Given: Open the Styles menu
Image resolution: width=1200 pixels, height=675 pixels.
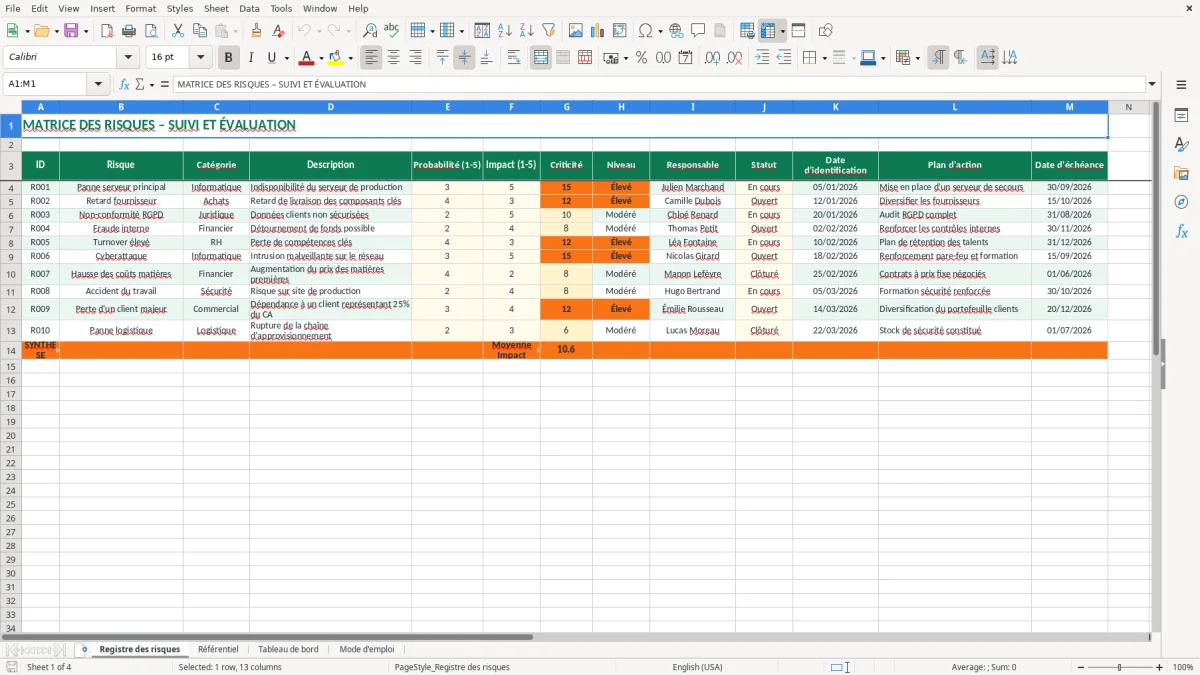Looking at the screenshot, I should pyautogui.click(x=180, y=8).
